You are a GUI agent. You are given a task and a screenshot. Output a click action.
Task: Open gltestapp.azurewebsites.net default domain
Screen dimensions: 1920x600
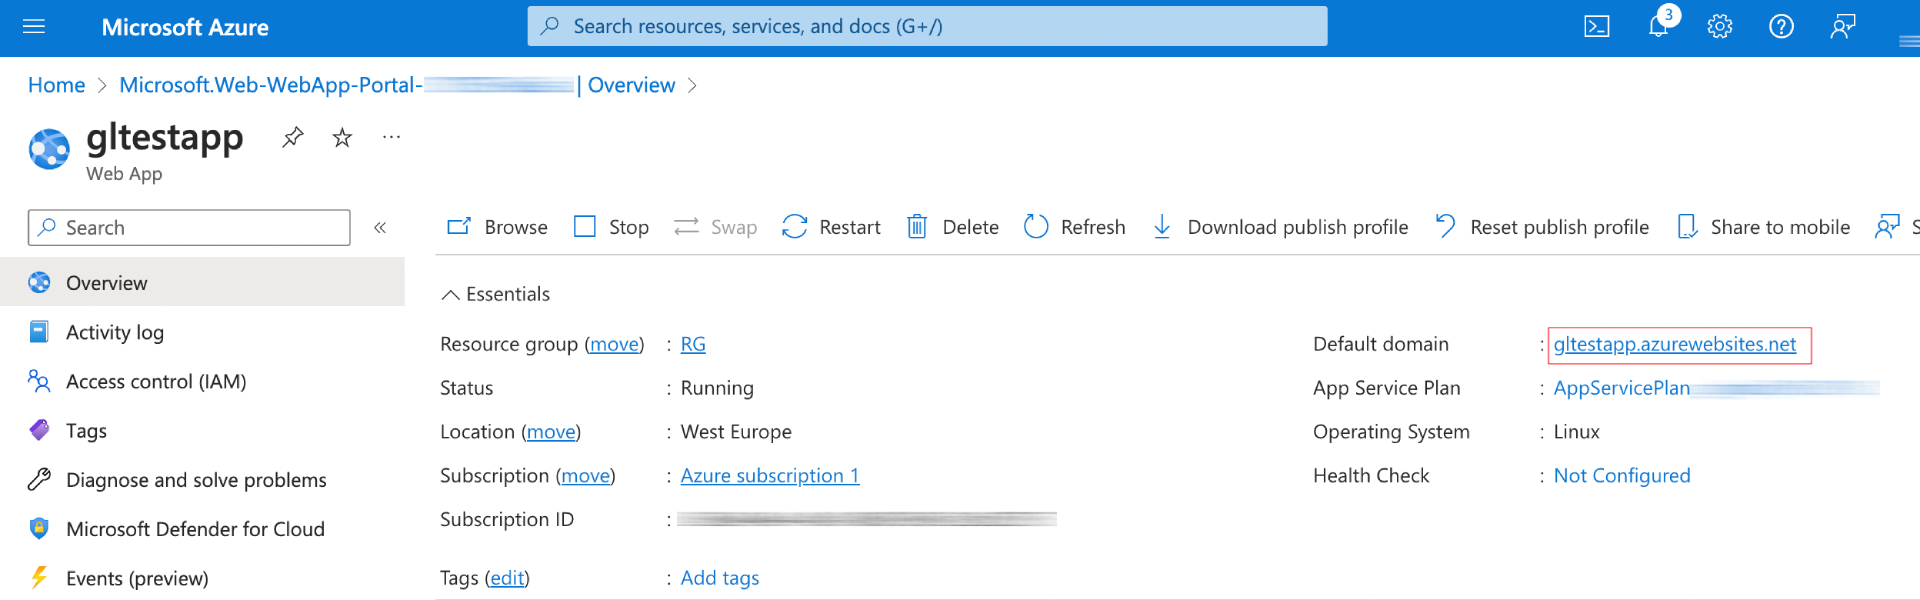pos(1675,344)
